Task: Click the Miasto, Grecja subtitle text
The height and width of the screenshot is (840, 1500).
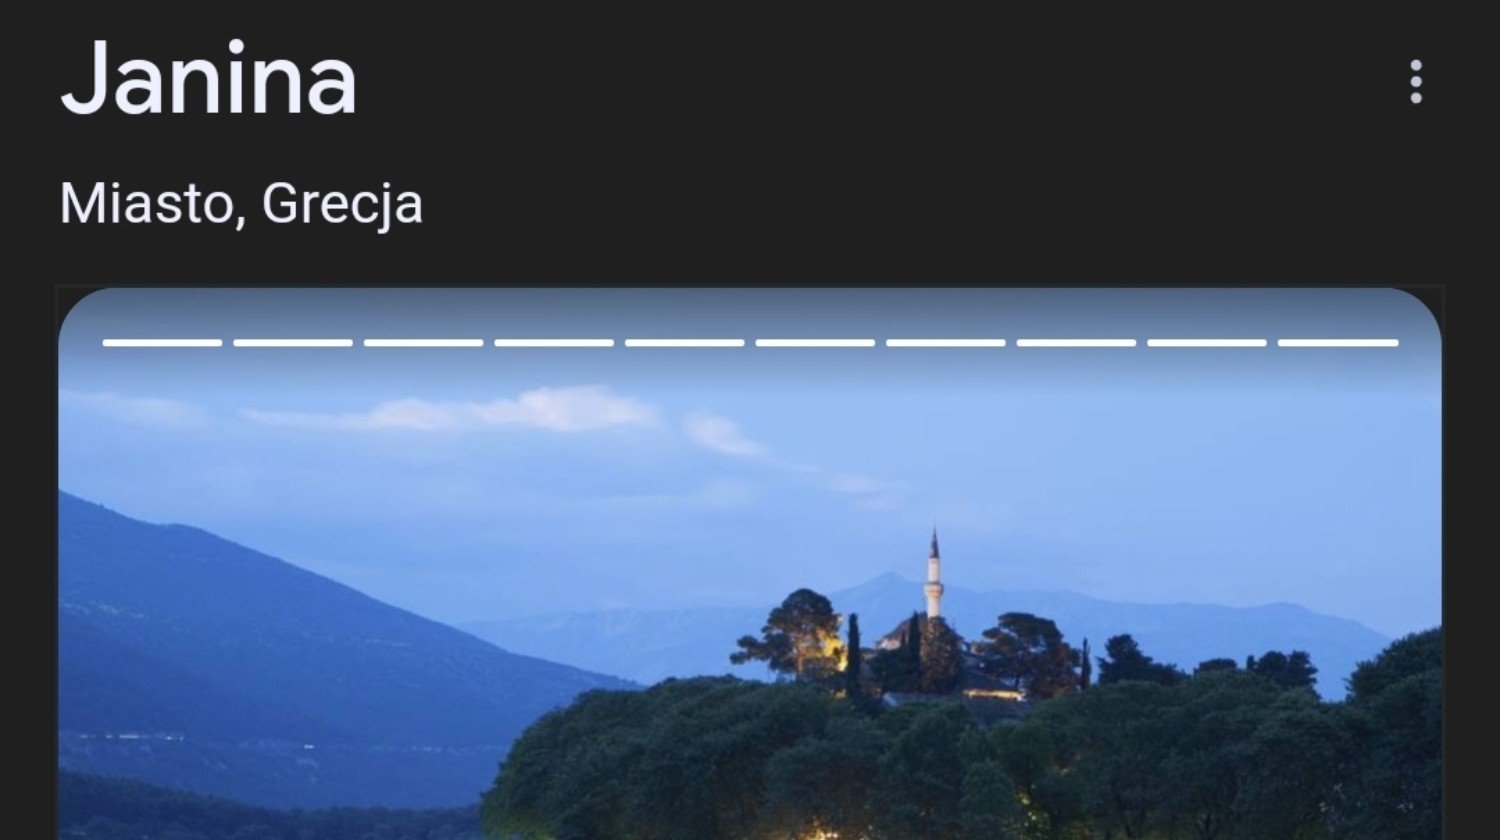Action: pyautogui.click(x=241, y=204)
